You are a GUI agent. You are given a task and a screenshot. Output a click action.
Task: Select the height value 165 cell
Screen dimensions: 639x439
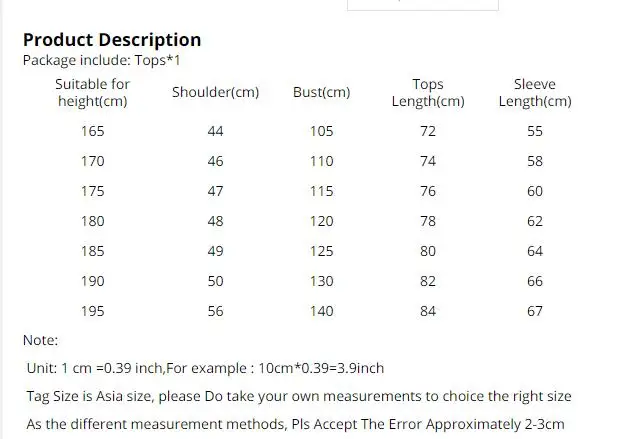tap(93, 131)
